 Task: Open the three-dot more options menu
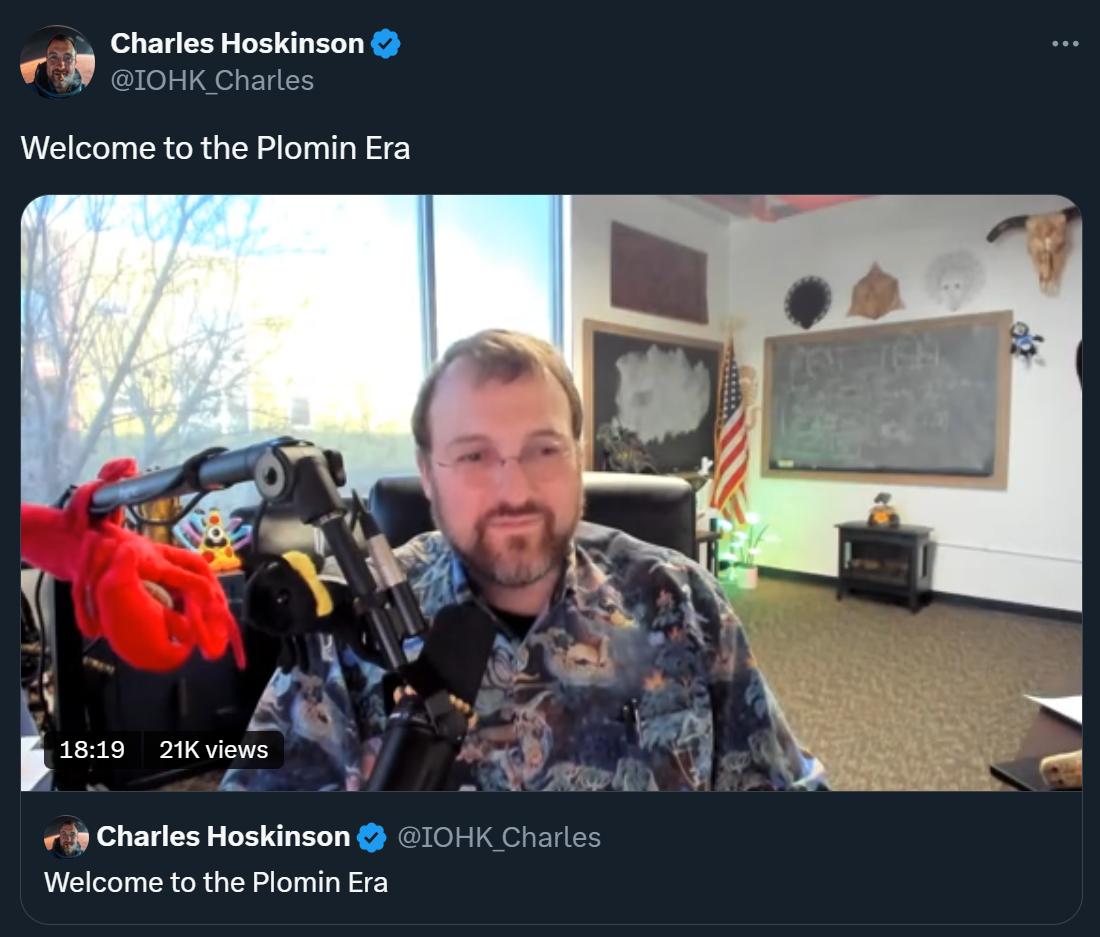coord(1065,43)
